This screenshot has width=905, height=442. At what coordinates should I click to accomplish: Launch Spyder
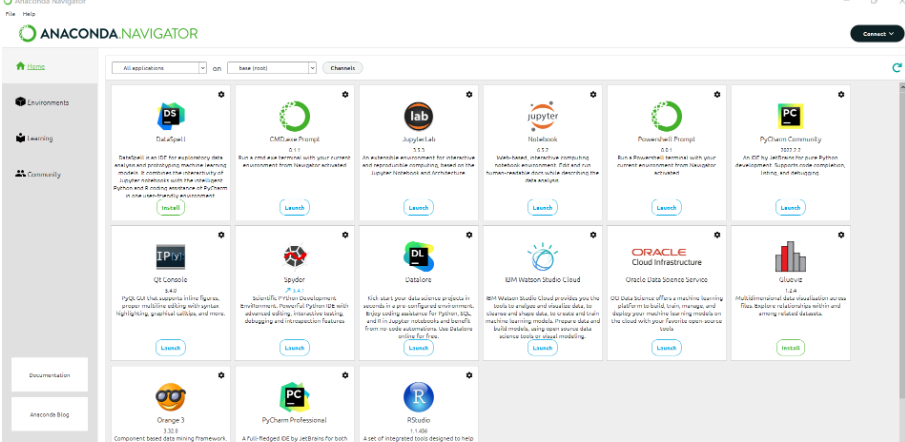coord(294,348)
